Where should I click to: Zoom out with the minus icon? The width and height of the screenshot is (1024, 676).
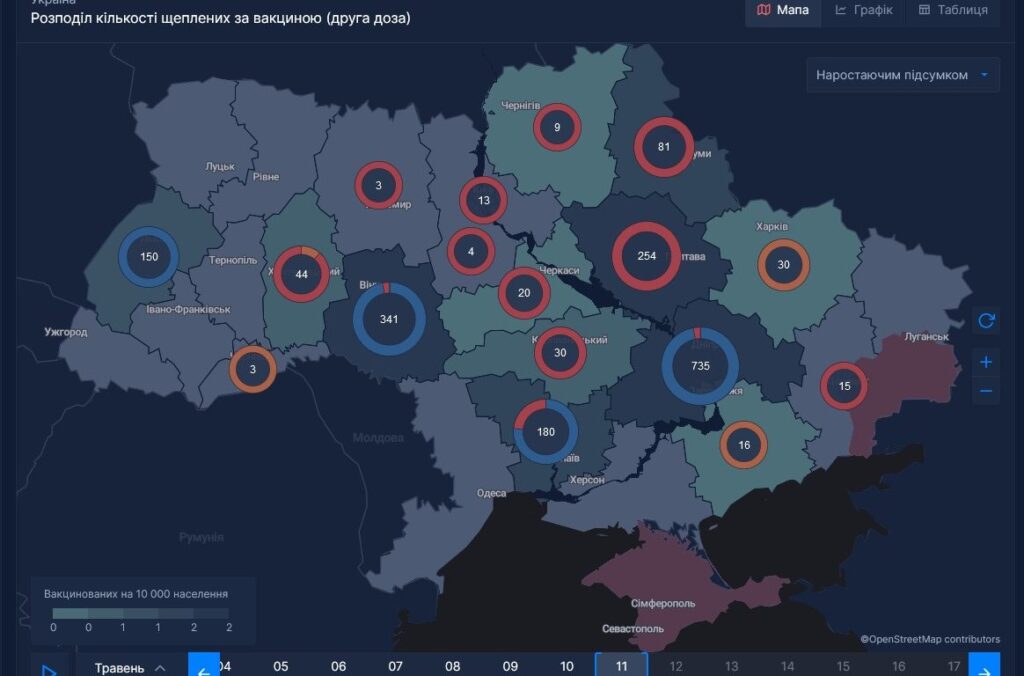(x=986, y=390)
